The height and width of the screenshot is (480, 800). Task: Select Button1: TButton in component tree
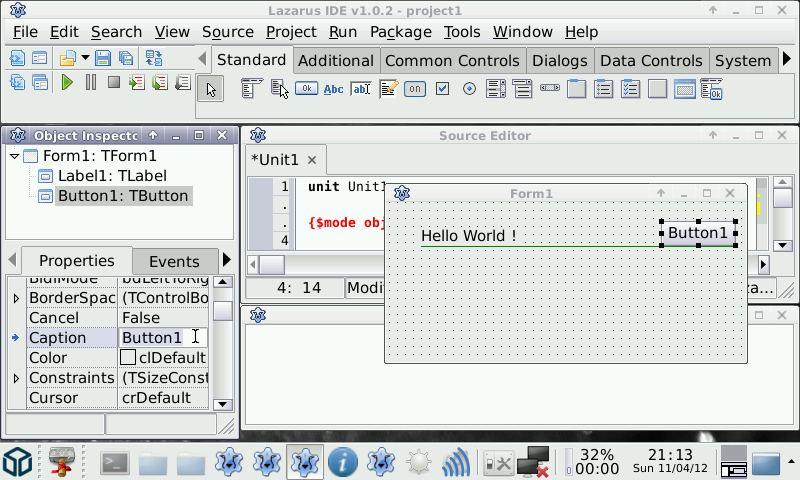[123, 196]
